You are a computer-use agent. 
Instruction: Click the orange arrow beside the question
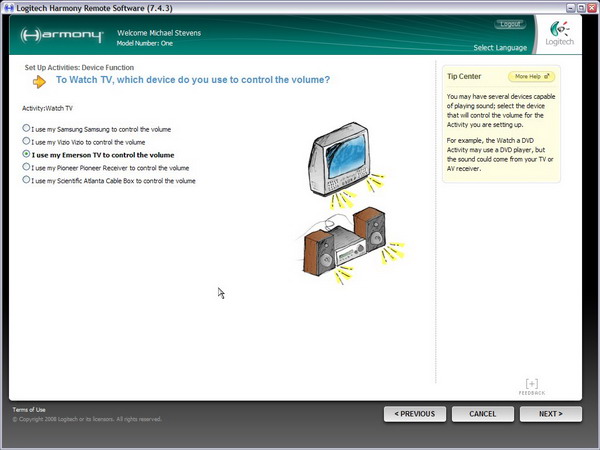[x=39, y=82]
